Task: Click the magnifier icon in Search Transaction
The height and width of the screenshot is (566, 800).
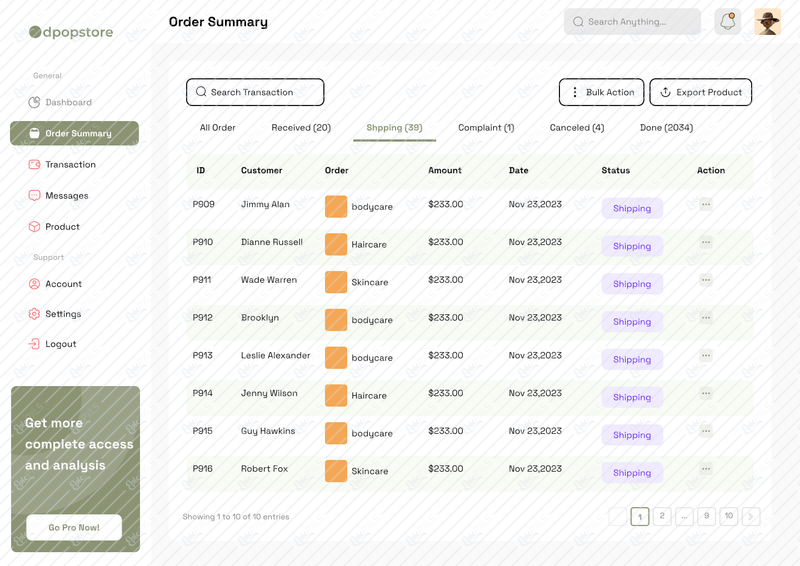Action: pyautogui.click(x=201, y=92)
